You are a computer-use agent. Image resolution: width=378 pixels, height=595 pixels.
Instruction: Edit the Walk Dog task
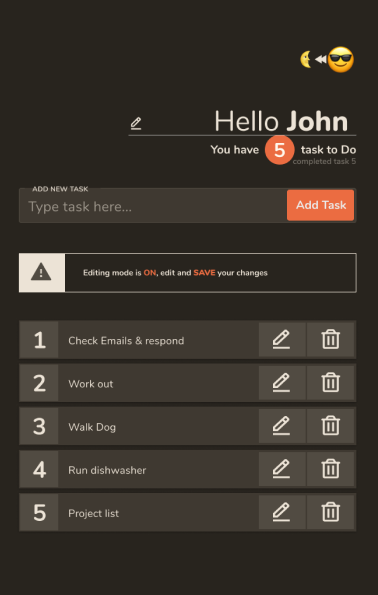(x=282, y=426)
